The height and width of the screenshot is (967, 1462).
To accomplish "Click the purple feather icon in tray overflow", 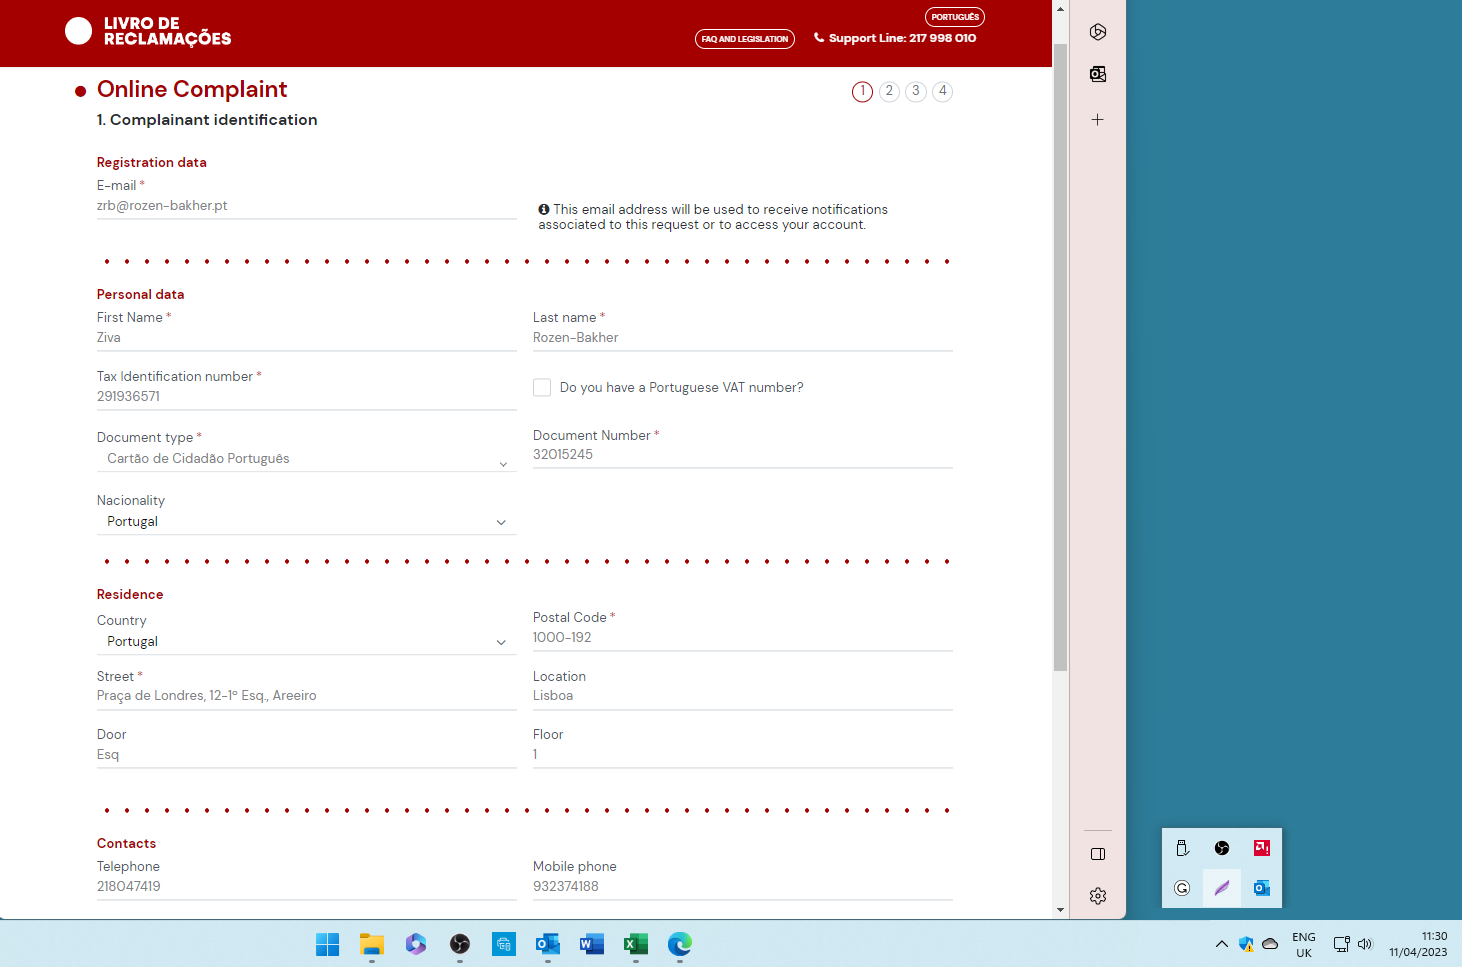I will (1222, 888).
